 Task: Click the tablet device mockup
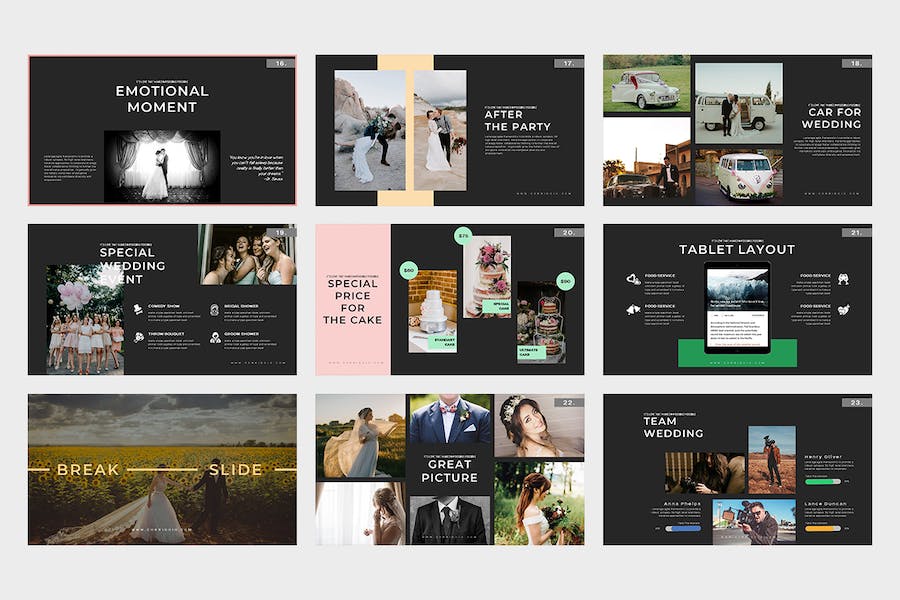pyautogui.click(x=738, y=307)
